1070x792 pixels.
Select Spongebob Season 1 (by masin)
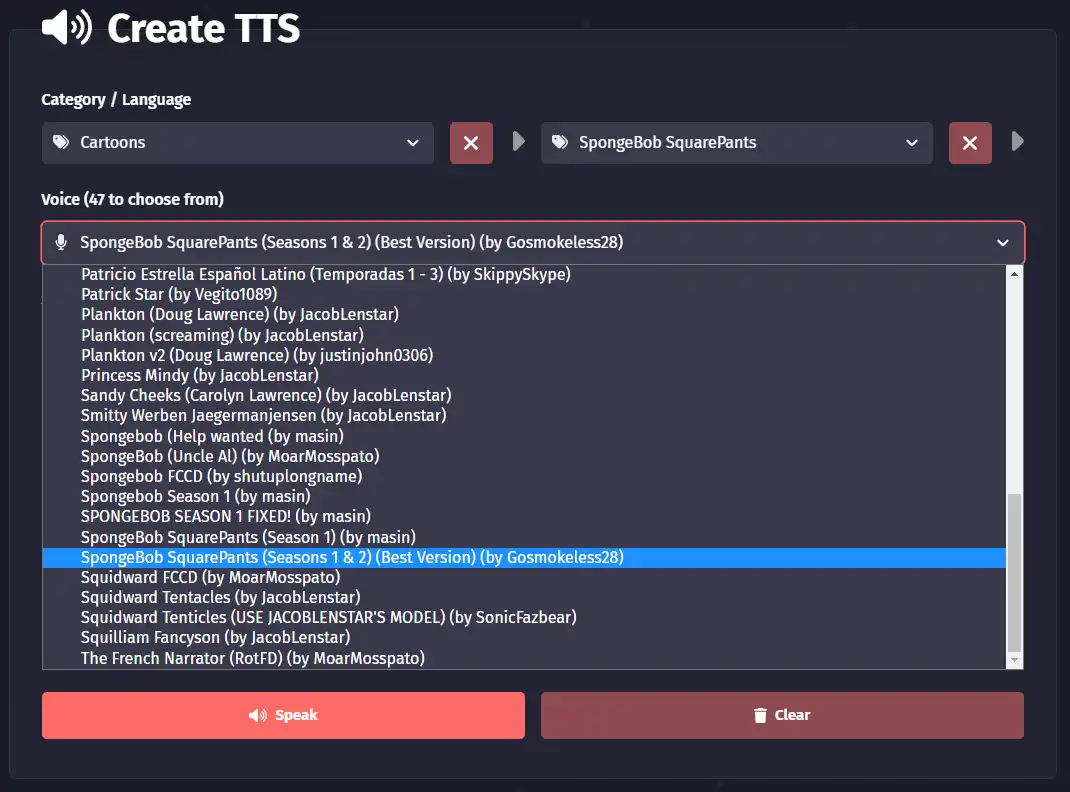pyautogui.click(x=524, y=497)
